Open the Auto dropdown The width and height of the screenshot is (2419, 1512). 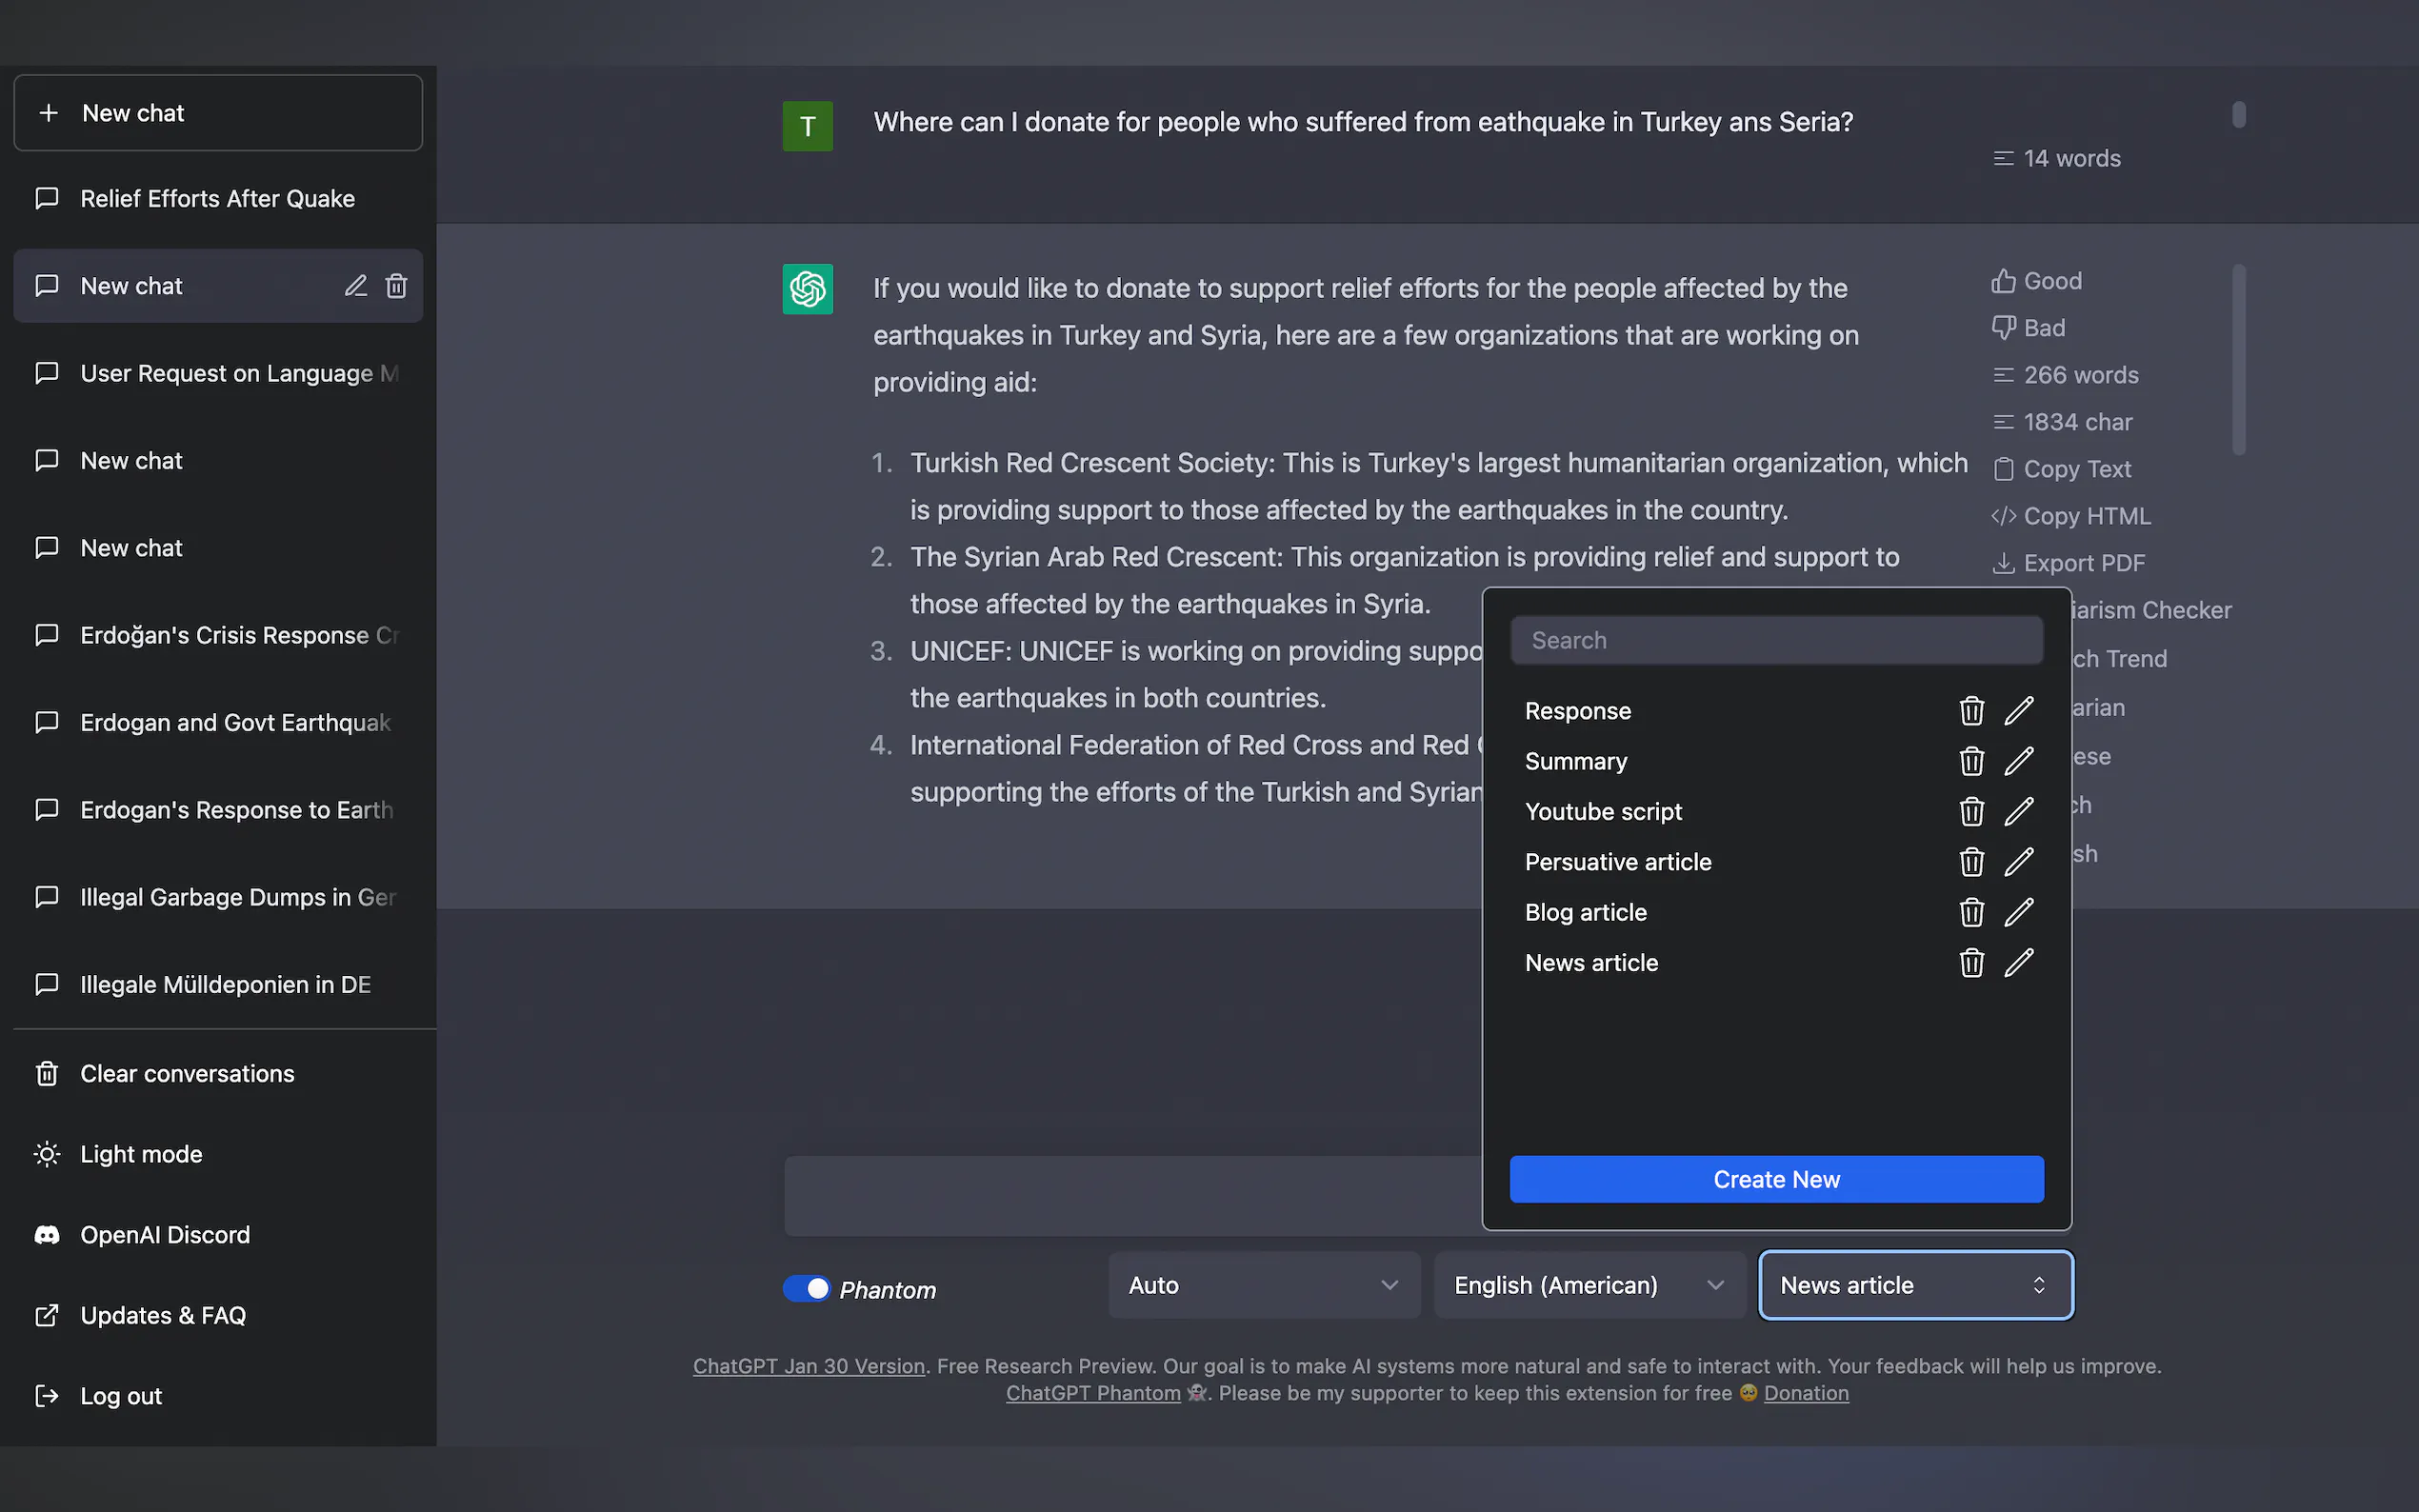[x=1263, y=1285]
